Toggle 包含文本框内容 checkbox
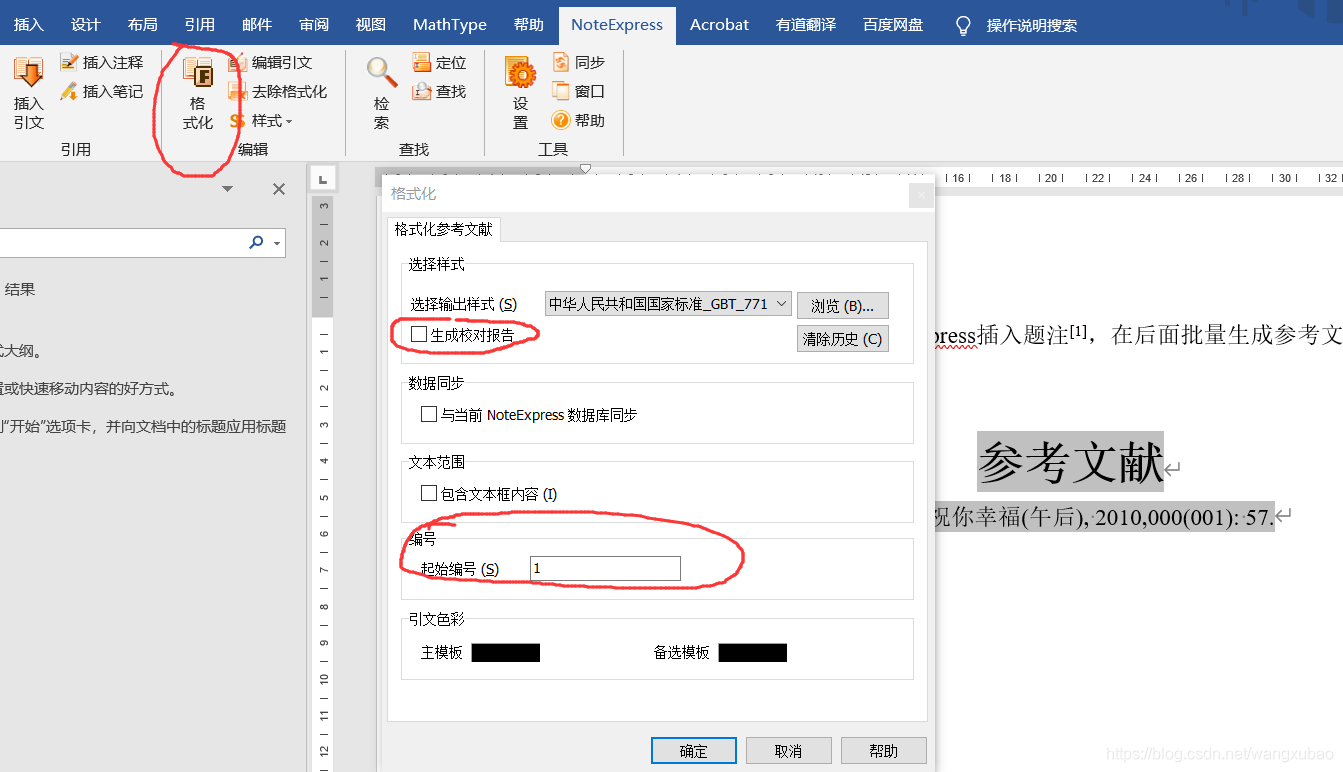Image resolution: width=1343 pixels, height=772 pixels. [x=429, y=493]
